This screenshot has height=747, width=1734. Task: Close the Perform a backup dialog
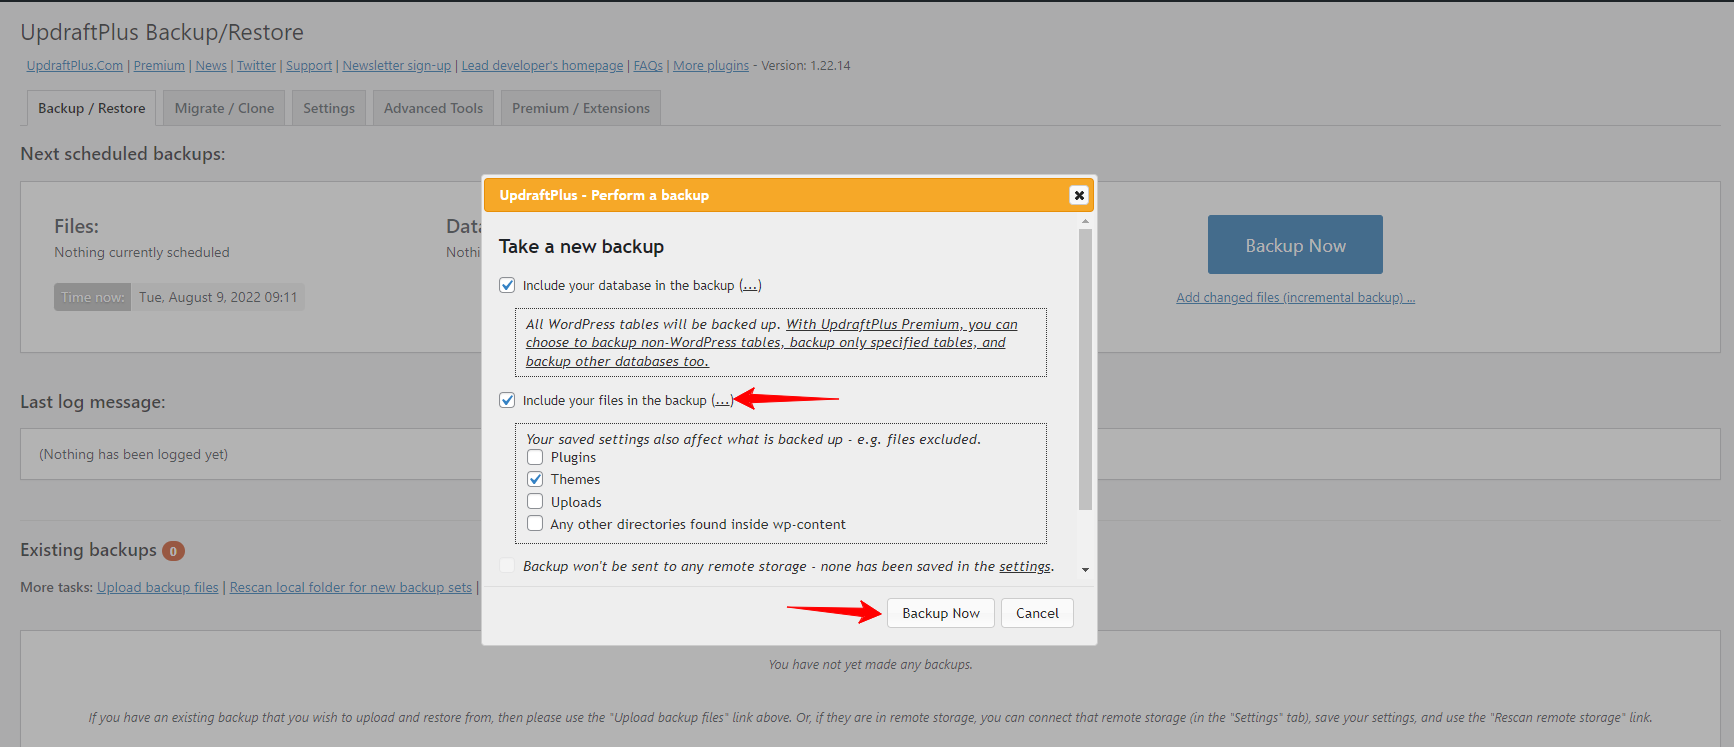pos(1079,195)
